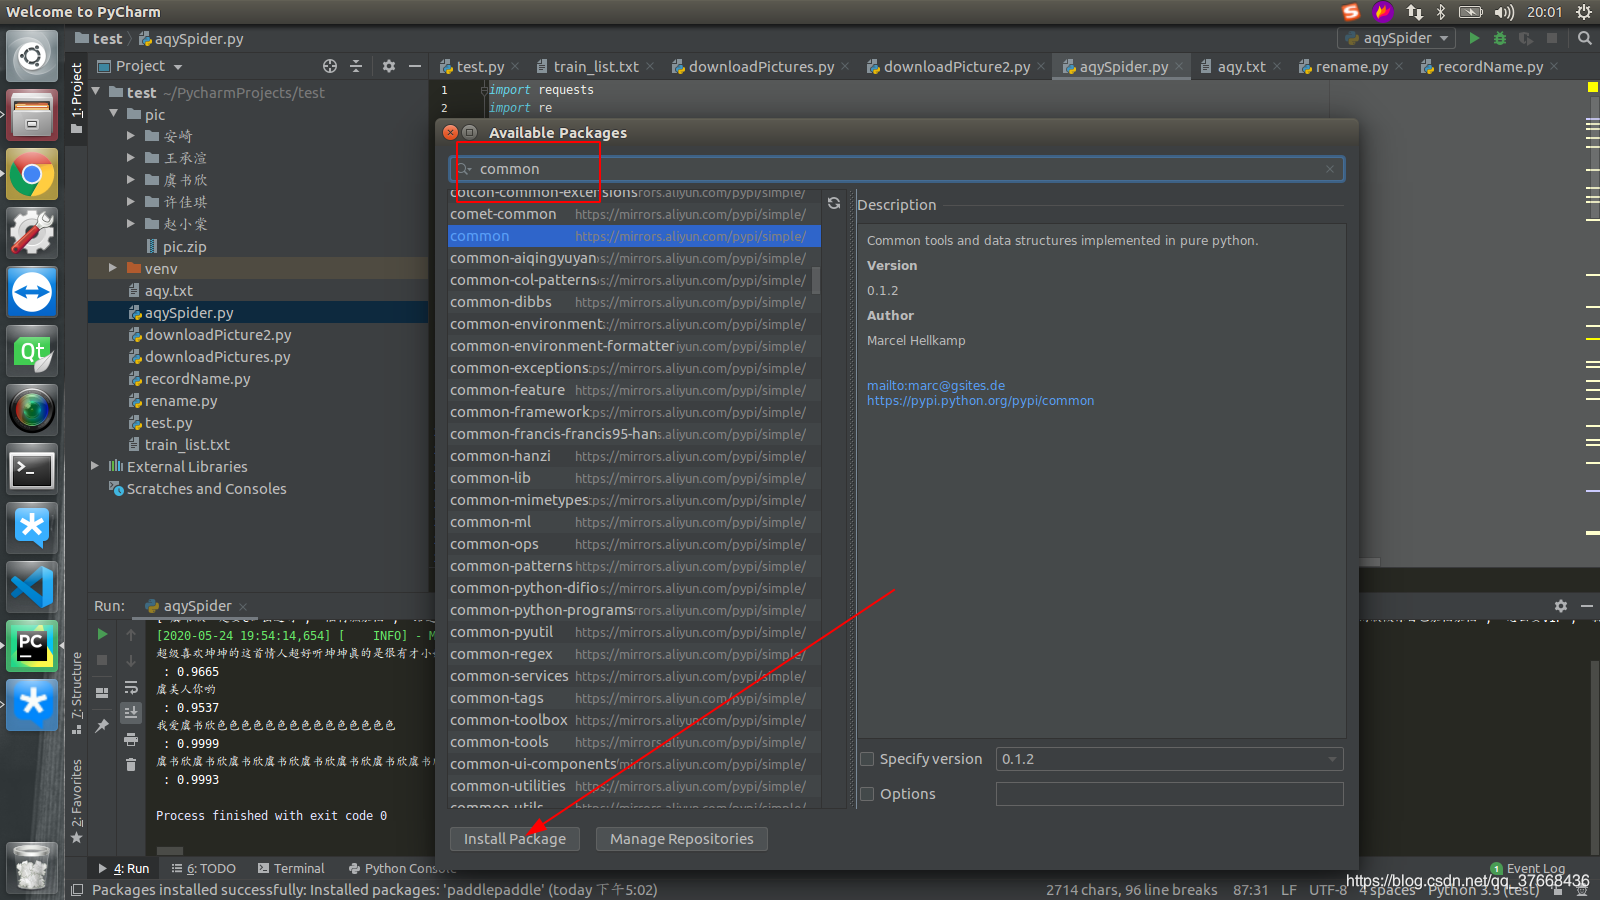Open the TODO tool window tab

(x=203, y=869)
